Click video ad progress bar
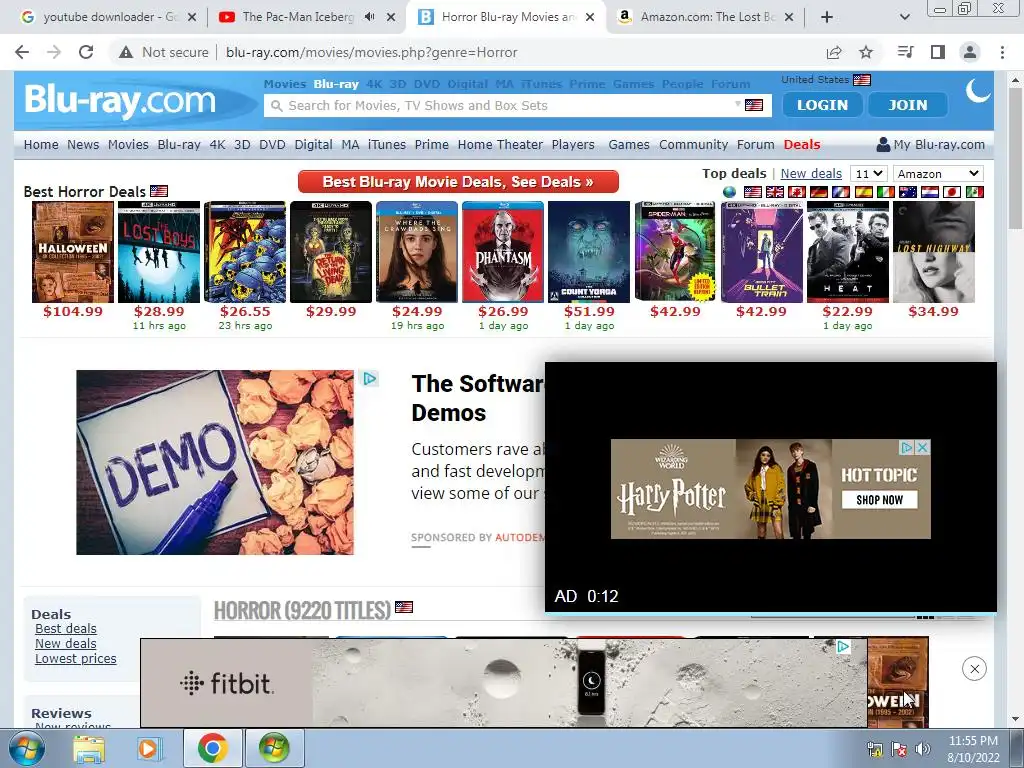The width and height of the screenshot is (1024, 768). tap(771, 613)
